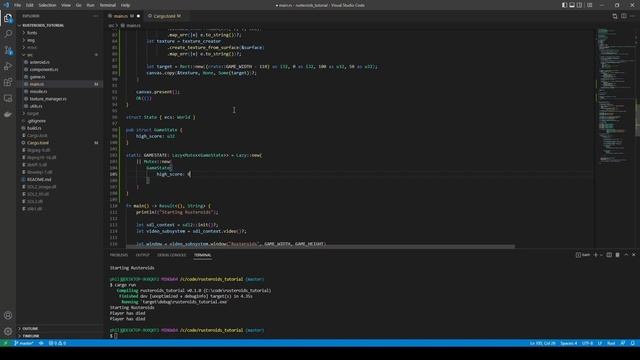Toggle the bottom panel from title bar
640x360 pixels.
tap(572, 5)
